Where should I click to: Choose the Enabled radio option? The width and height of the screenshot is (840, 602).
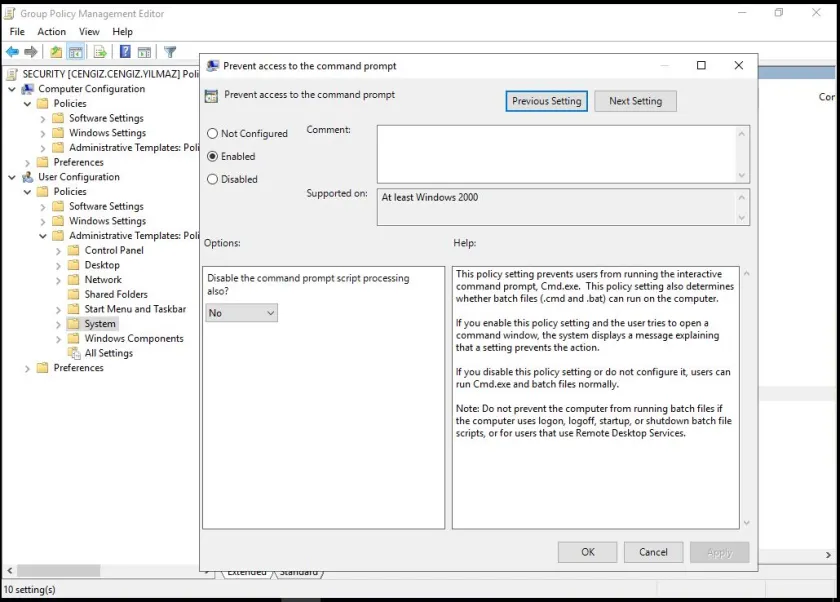(212, 157)
